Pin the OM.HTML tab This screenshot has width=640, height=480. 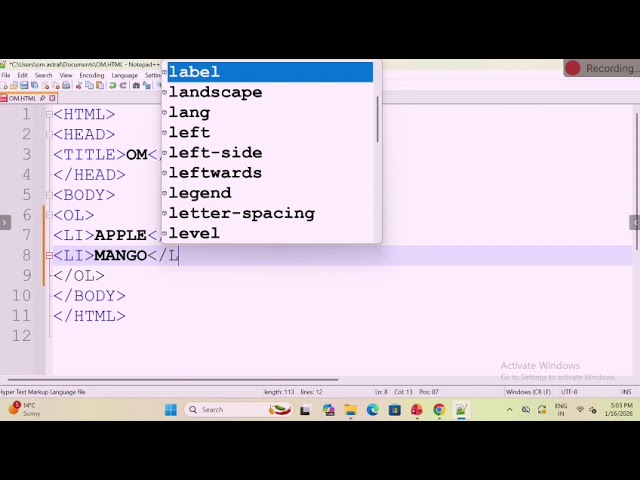pyautogui.click(x=42, y=98)
